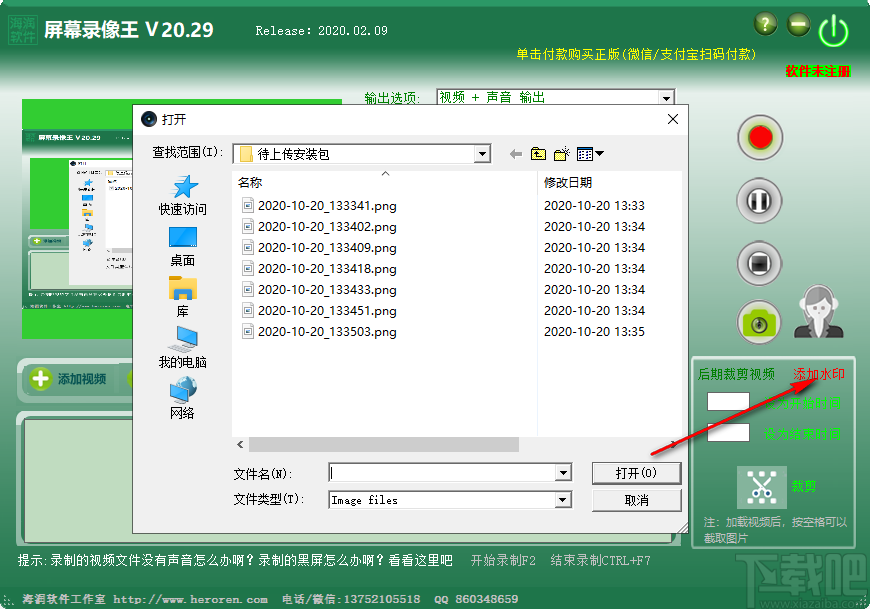The width and height of the screenshot is (870, 609).
Task: Click the purchase link 单击付款购买正版
Action: pyautogui.click(x=636, y=54)
